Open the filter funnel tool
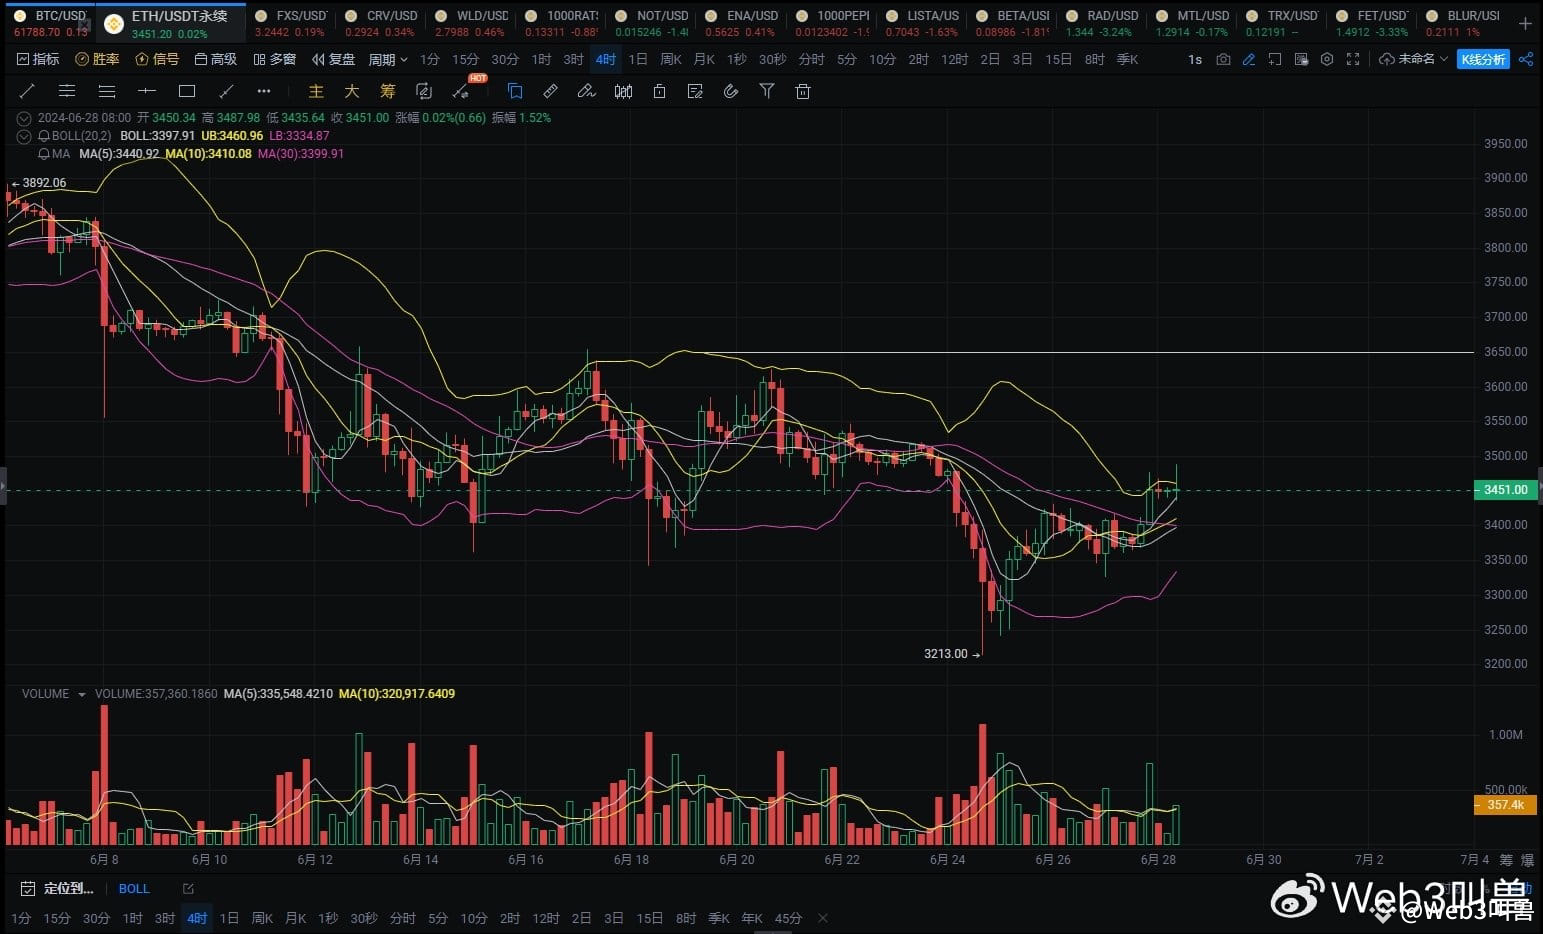The height and width of the screenshot is (934, 1543). tap(766, 91)
